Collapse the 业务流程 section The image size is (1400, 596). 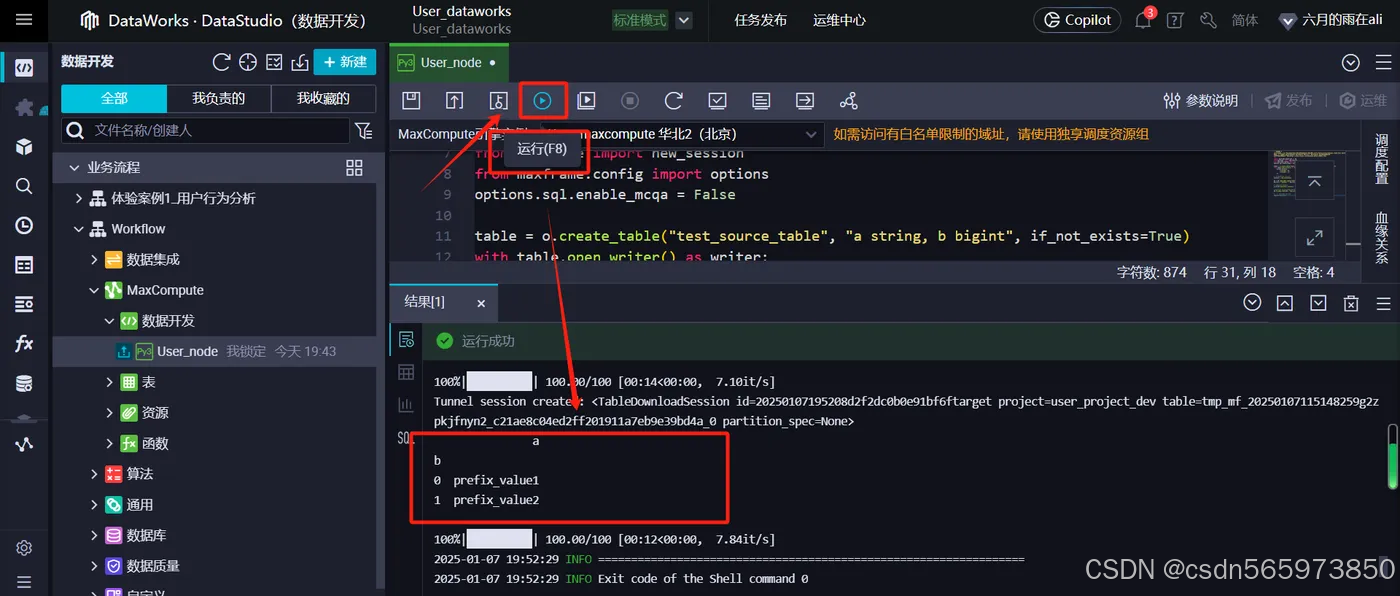pos(73,167)
